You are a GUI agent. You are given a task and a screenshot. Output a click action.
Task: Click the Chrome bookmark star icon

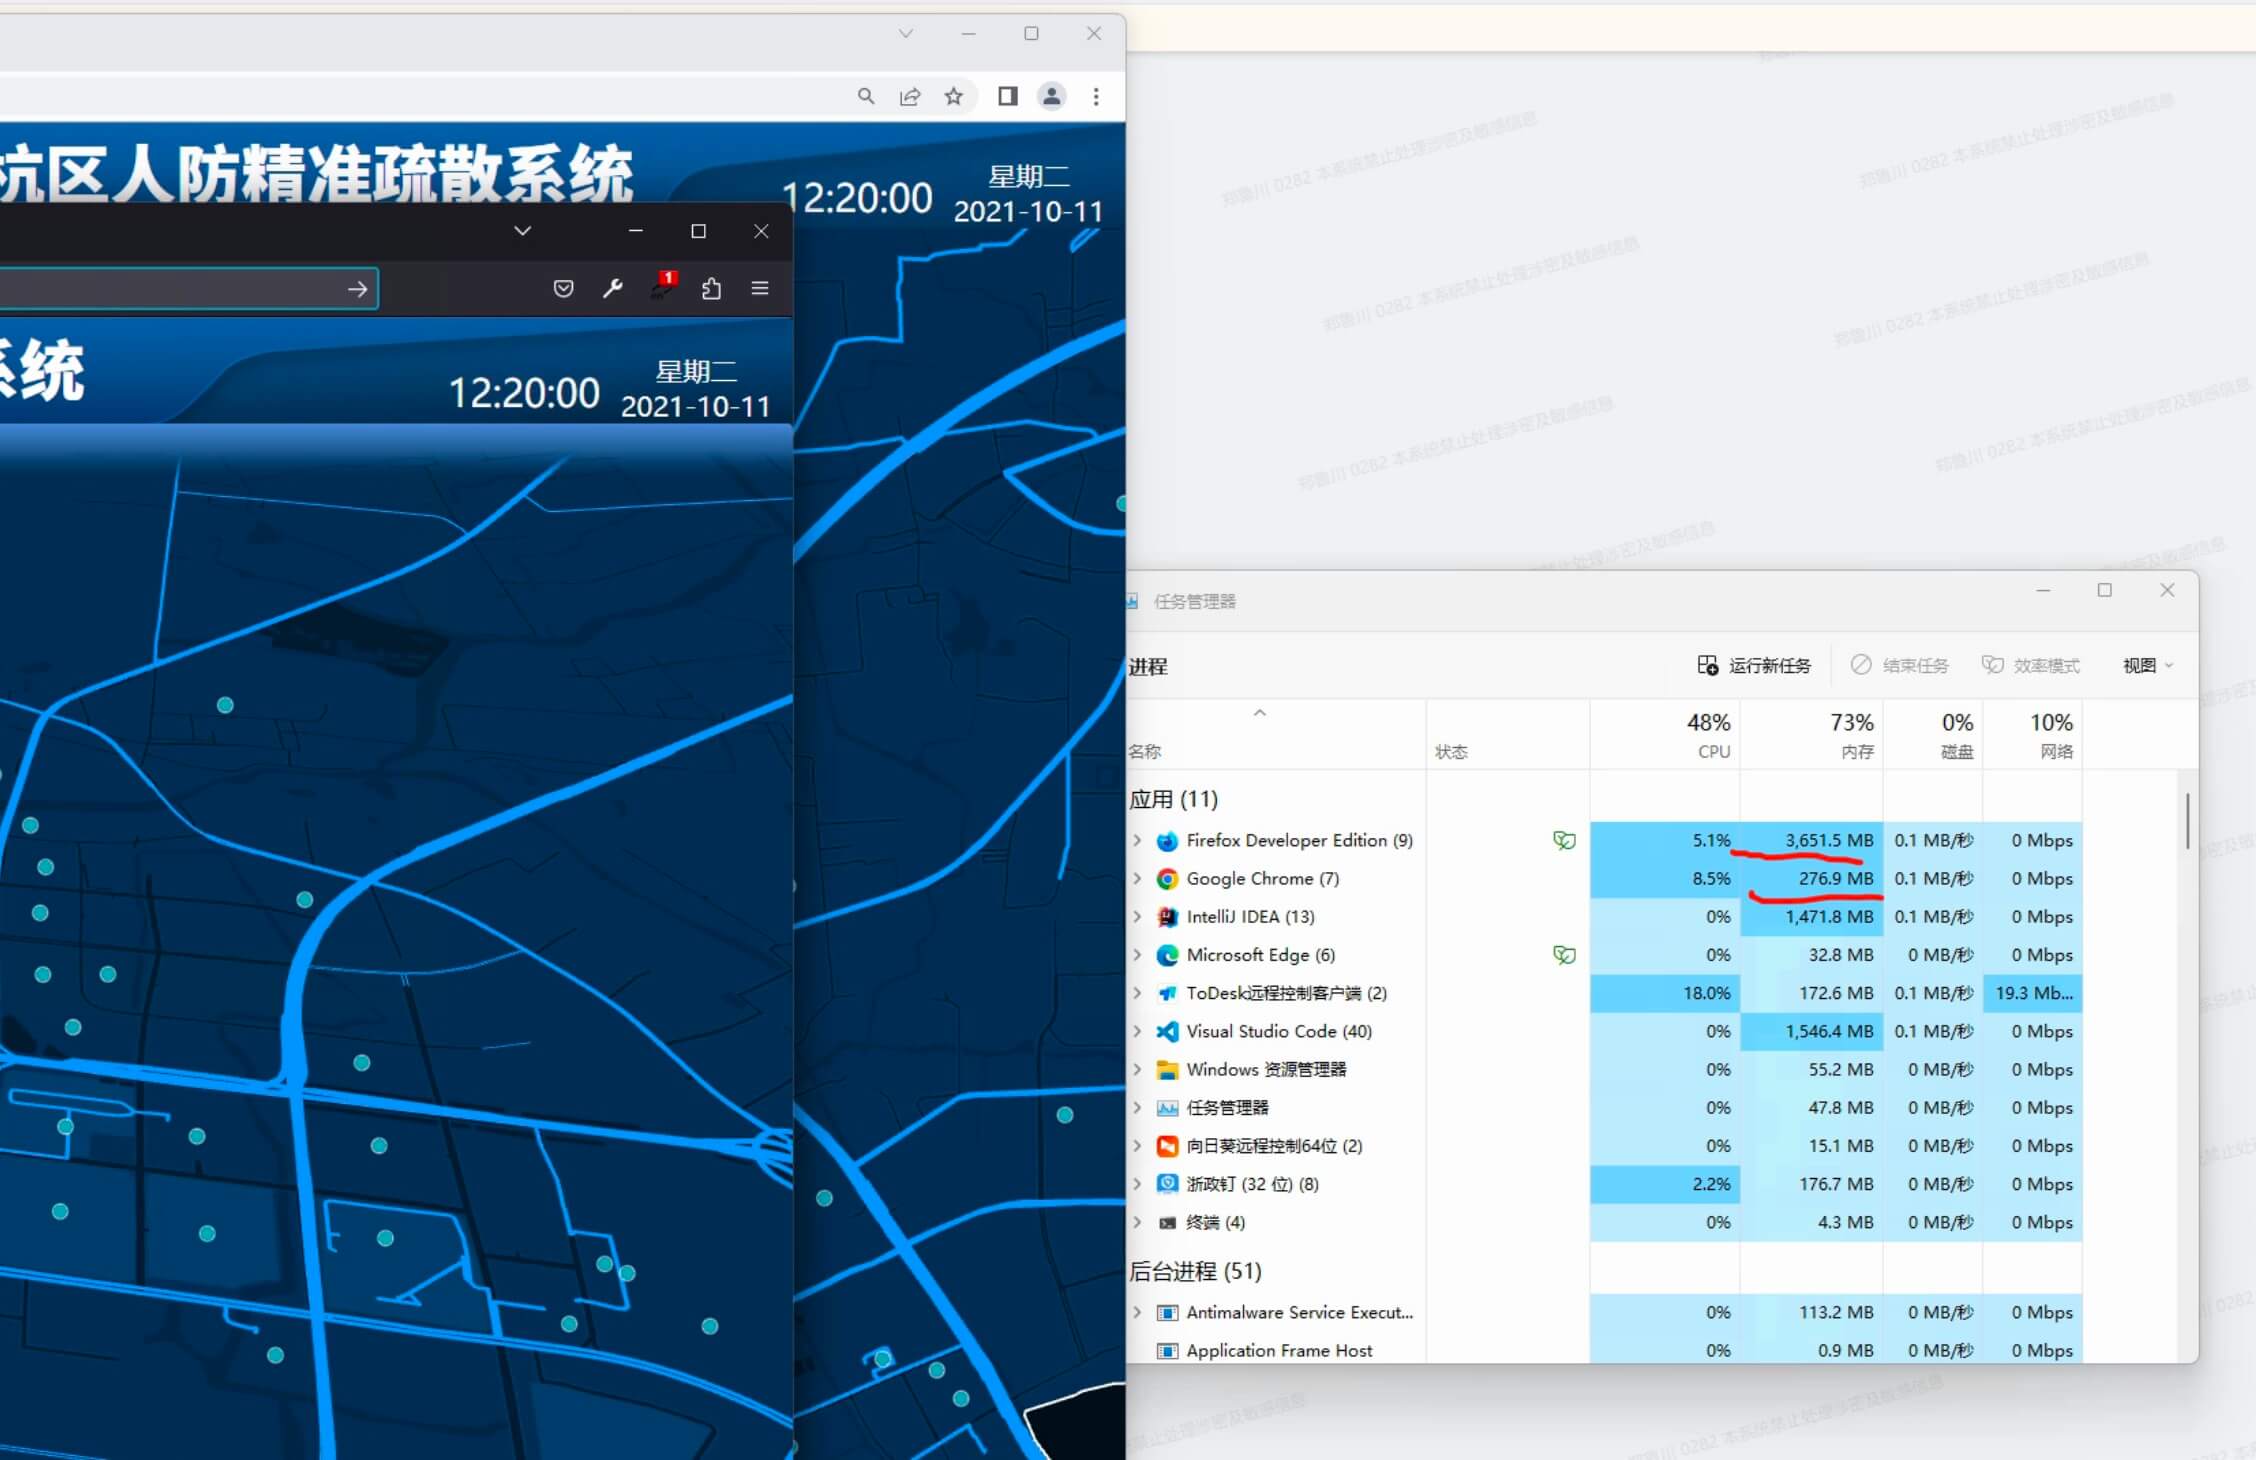(954, 96)
